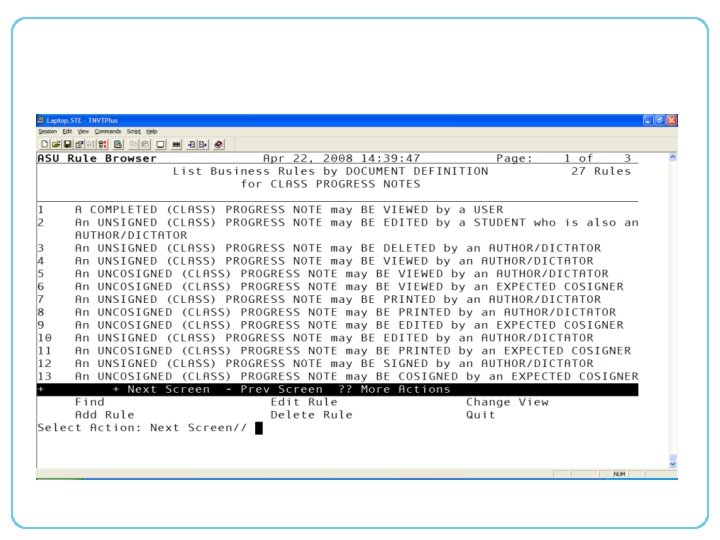Click the greyed Paste toolbar icon
720x540 pixels.
[x=145, y=145]
